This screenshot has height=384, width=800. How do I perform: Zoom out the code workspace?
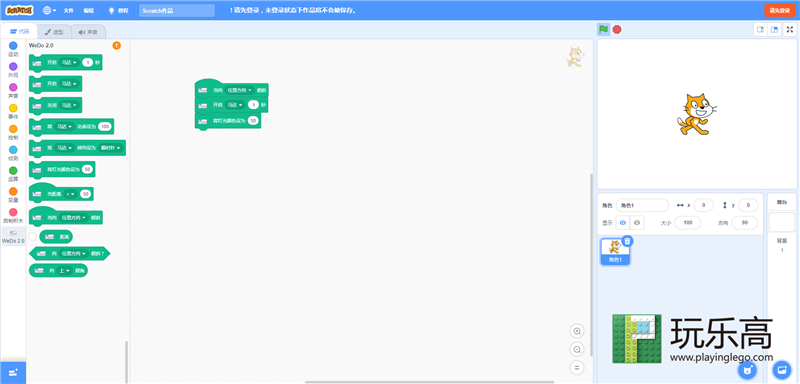577,349
